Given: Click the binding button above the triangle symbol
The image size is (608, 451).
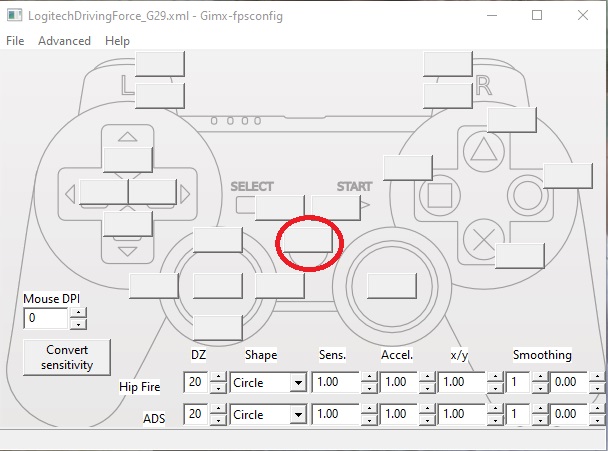Looking at the screenshot, I should click(x=512, y=120).
